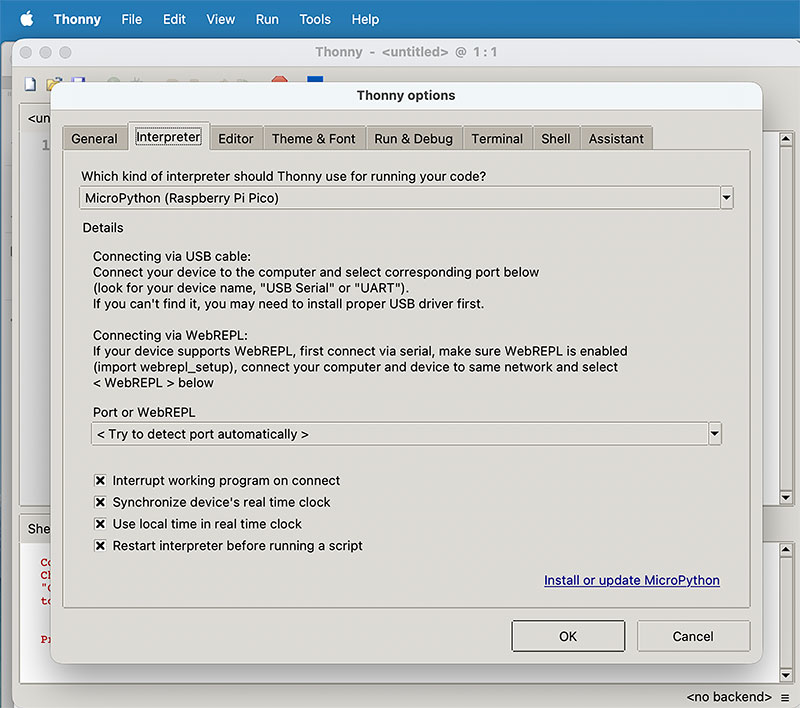Open Install or update MicroPython link
The image size is (800, 708).
coord(631,580)
